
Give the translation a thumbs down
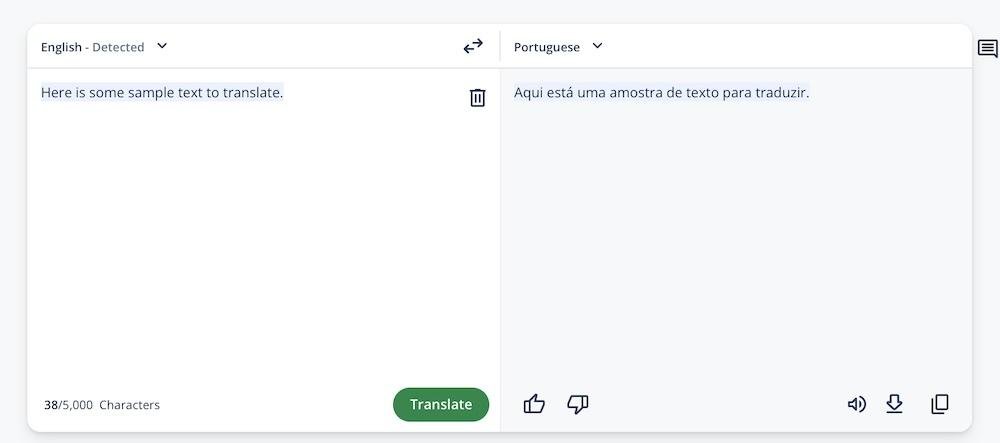pos(577,404)
